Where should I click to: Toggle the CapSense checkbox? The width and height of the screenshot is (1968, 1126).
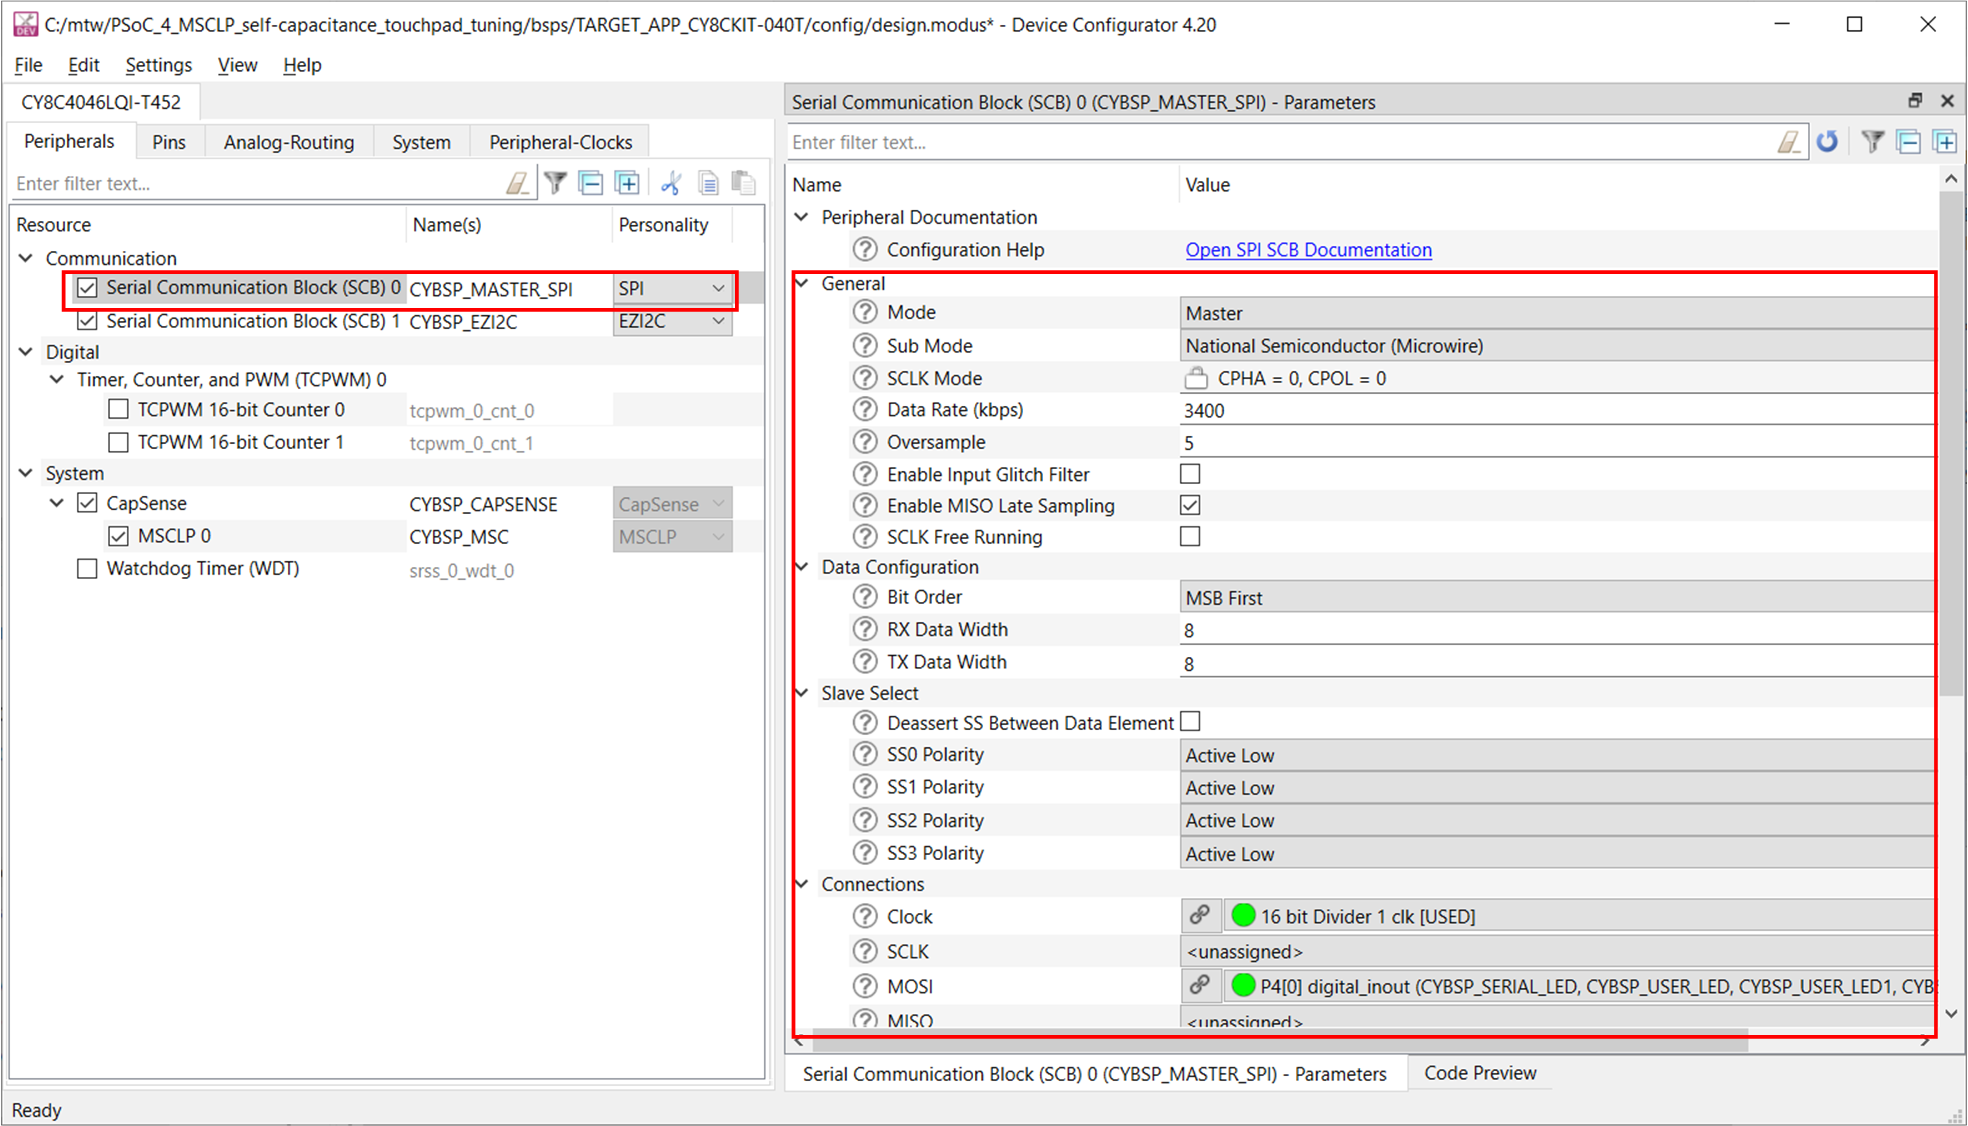[87, 503]
